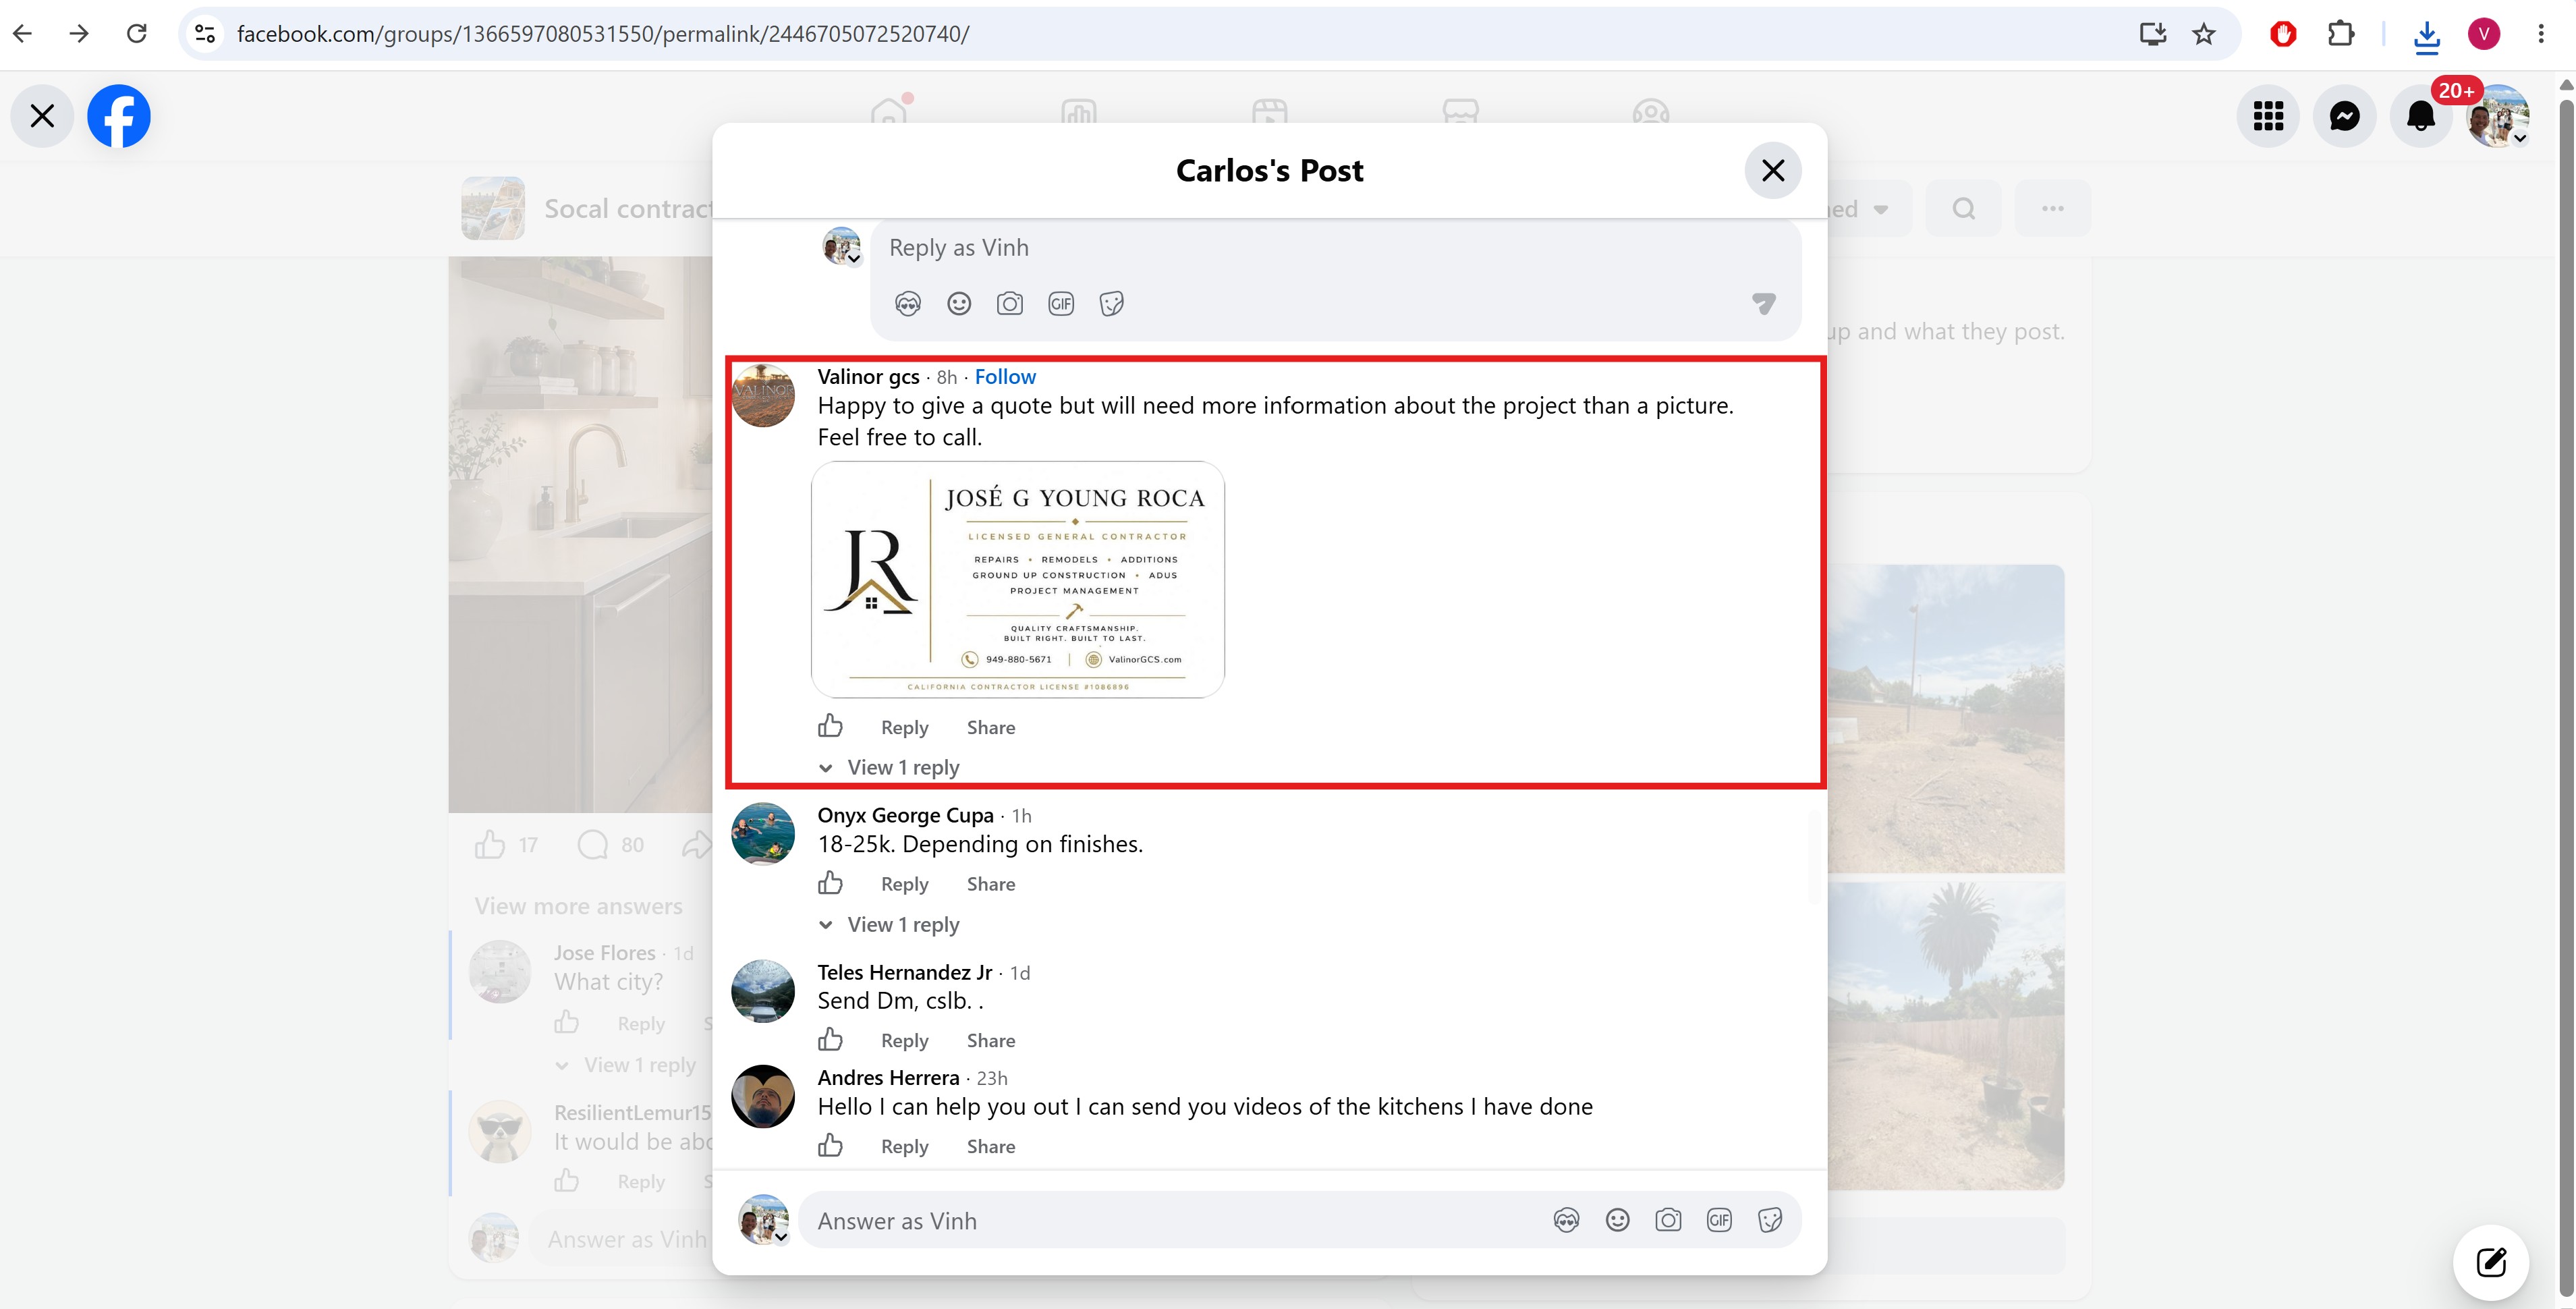
Task: Click the browser forward arrow
Action: click(79, 34)
